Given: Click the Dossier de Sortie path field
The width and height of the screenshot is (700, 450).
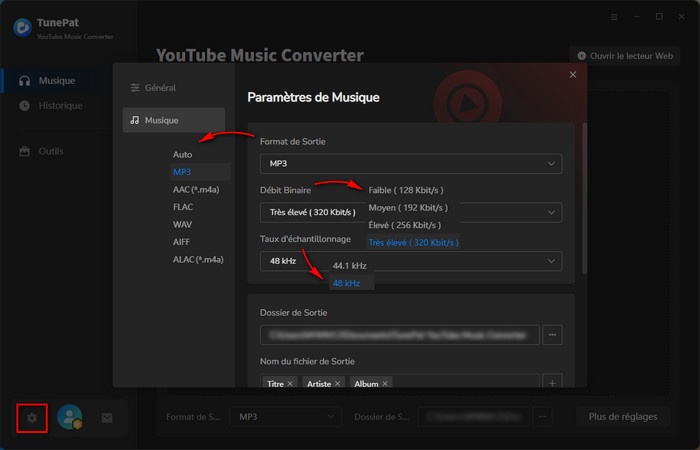Looking at the screenshot, I should click(x=400, y=335).
